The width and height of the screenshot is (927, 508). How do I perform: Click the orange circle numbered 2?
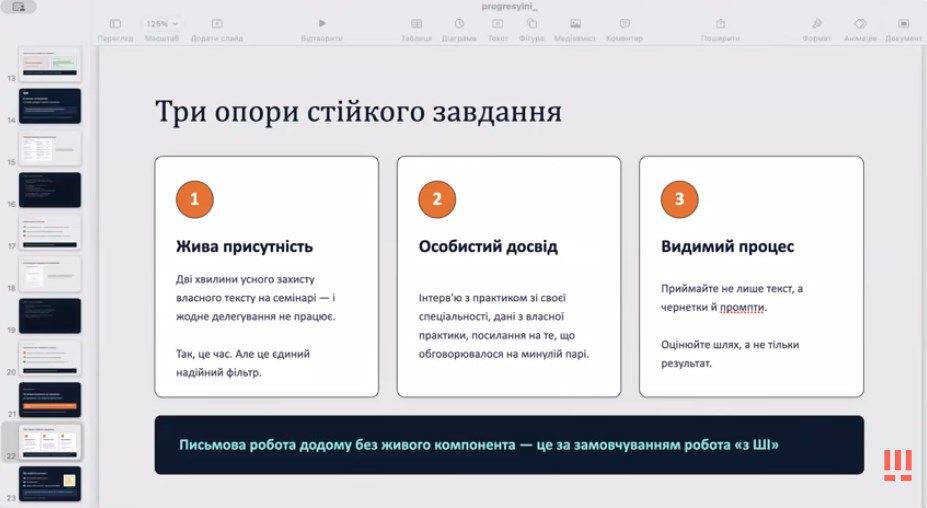tap(437, 199)
